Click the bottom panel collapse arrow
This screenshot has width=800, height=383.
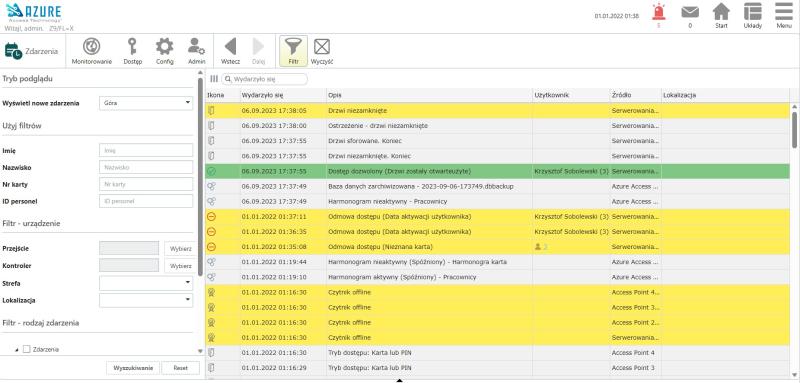[x=399, y=380]
